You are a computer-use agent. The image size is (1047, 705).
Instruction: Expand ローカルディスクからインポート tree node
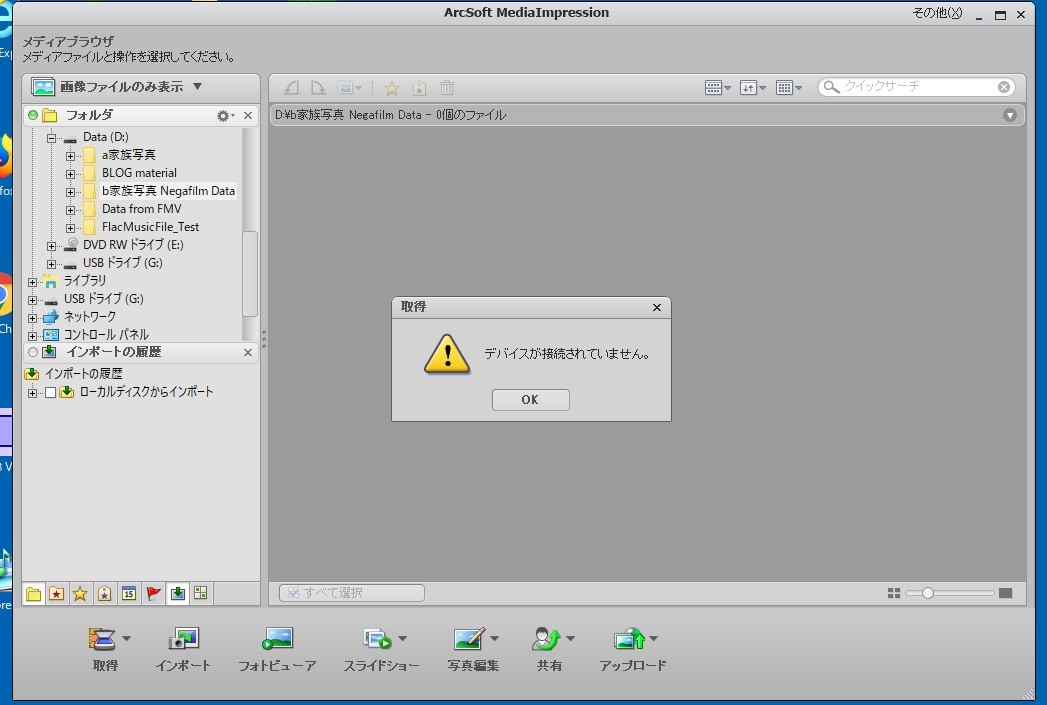tap(32, 393)
